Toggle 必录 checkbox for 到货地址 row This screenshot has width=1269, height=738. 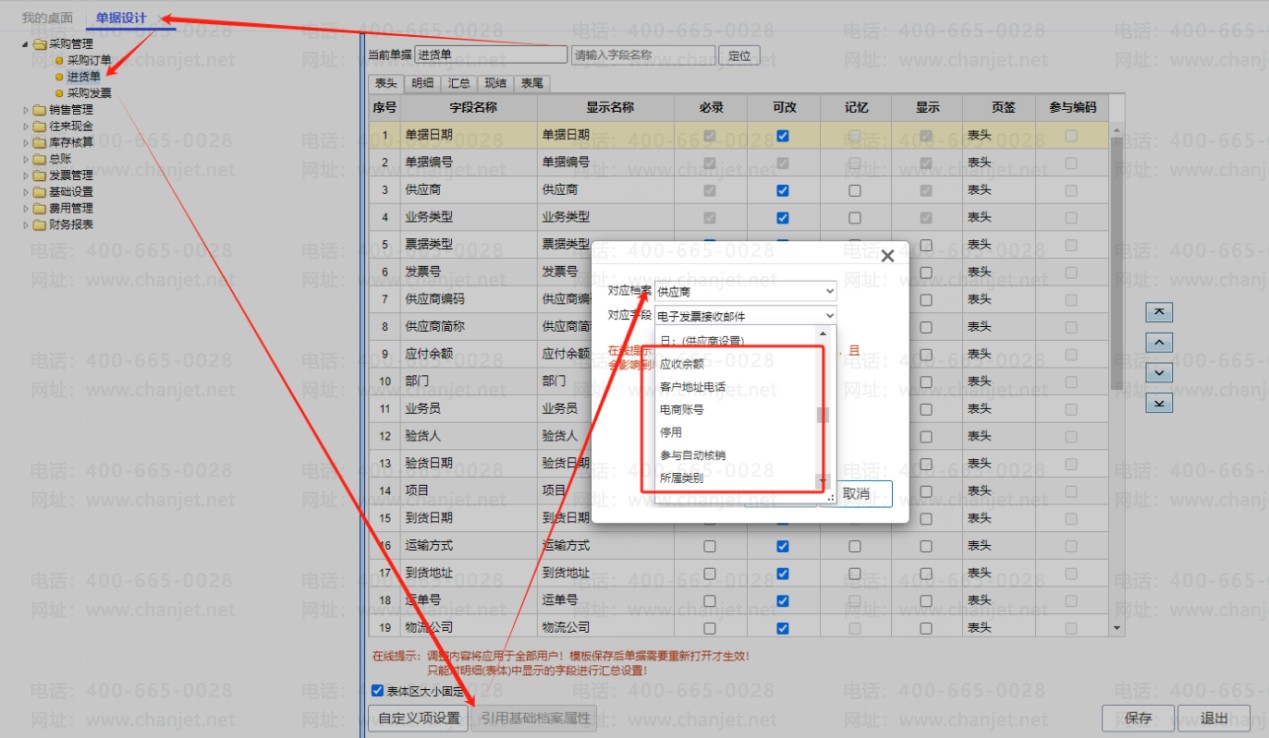[710, 574]
